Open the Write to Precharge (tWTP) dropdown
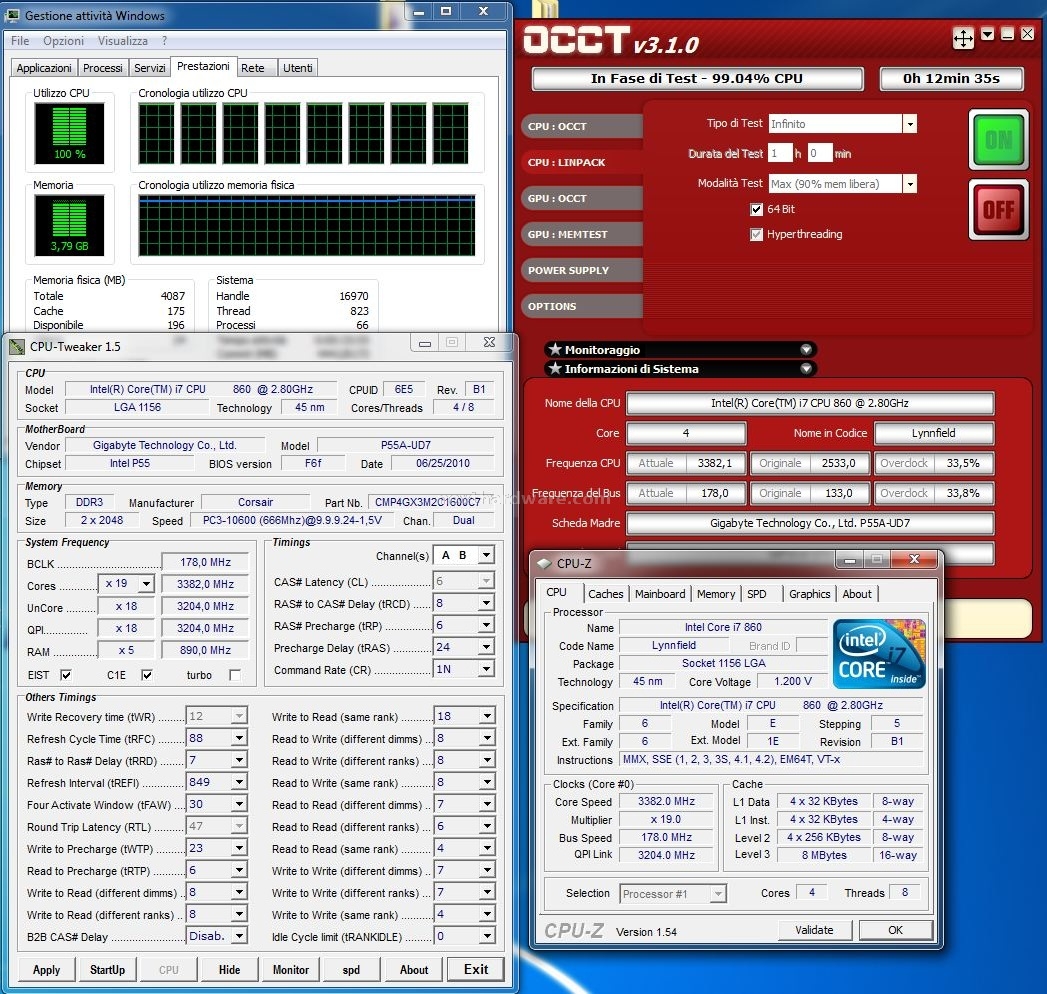1047x994 pixels. [x=238, y=848]
